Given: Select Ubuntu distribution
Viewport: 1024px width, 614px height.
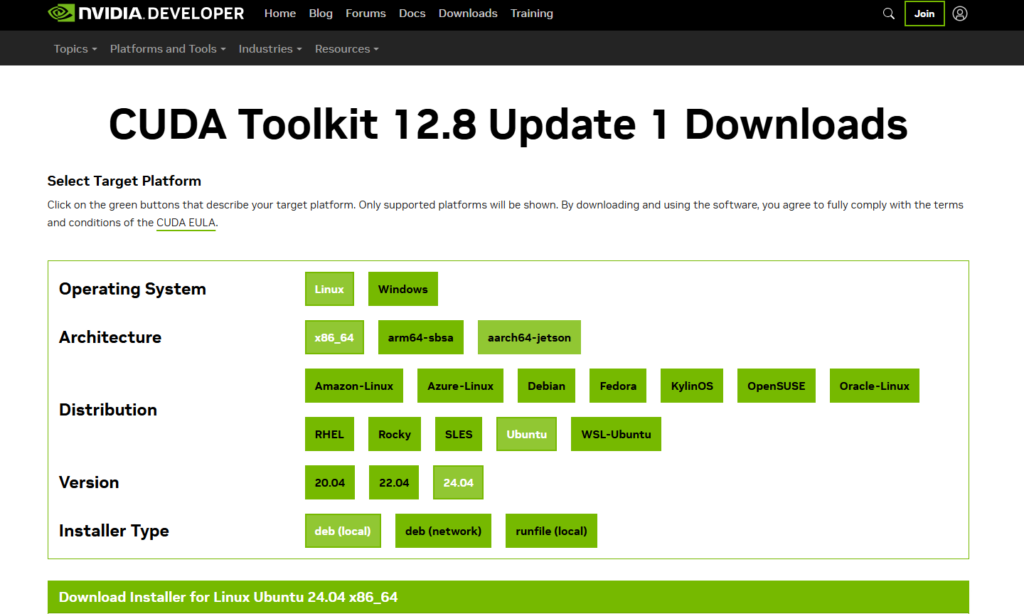Looking at the screenshot, I should point(526,434).
